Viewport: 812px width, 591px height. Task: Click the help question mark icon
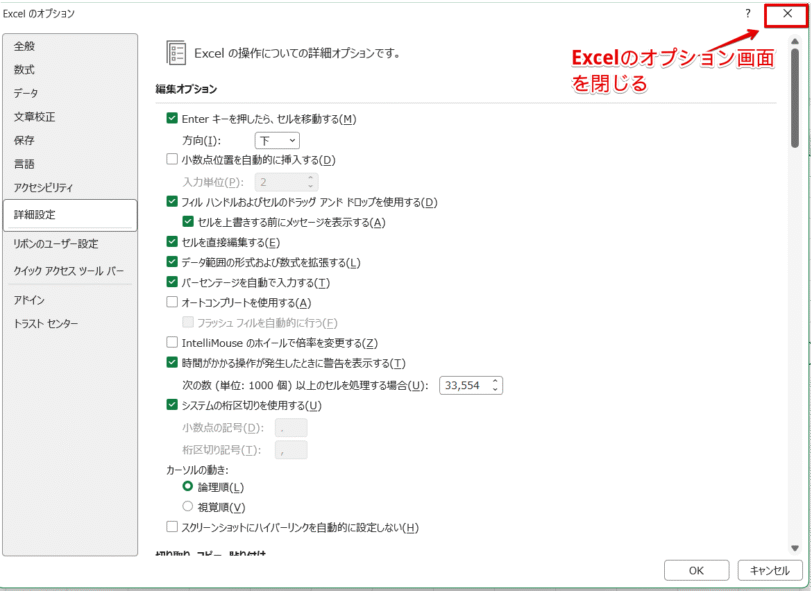pos(748,13)
